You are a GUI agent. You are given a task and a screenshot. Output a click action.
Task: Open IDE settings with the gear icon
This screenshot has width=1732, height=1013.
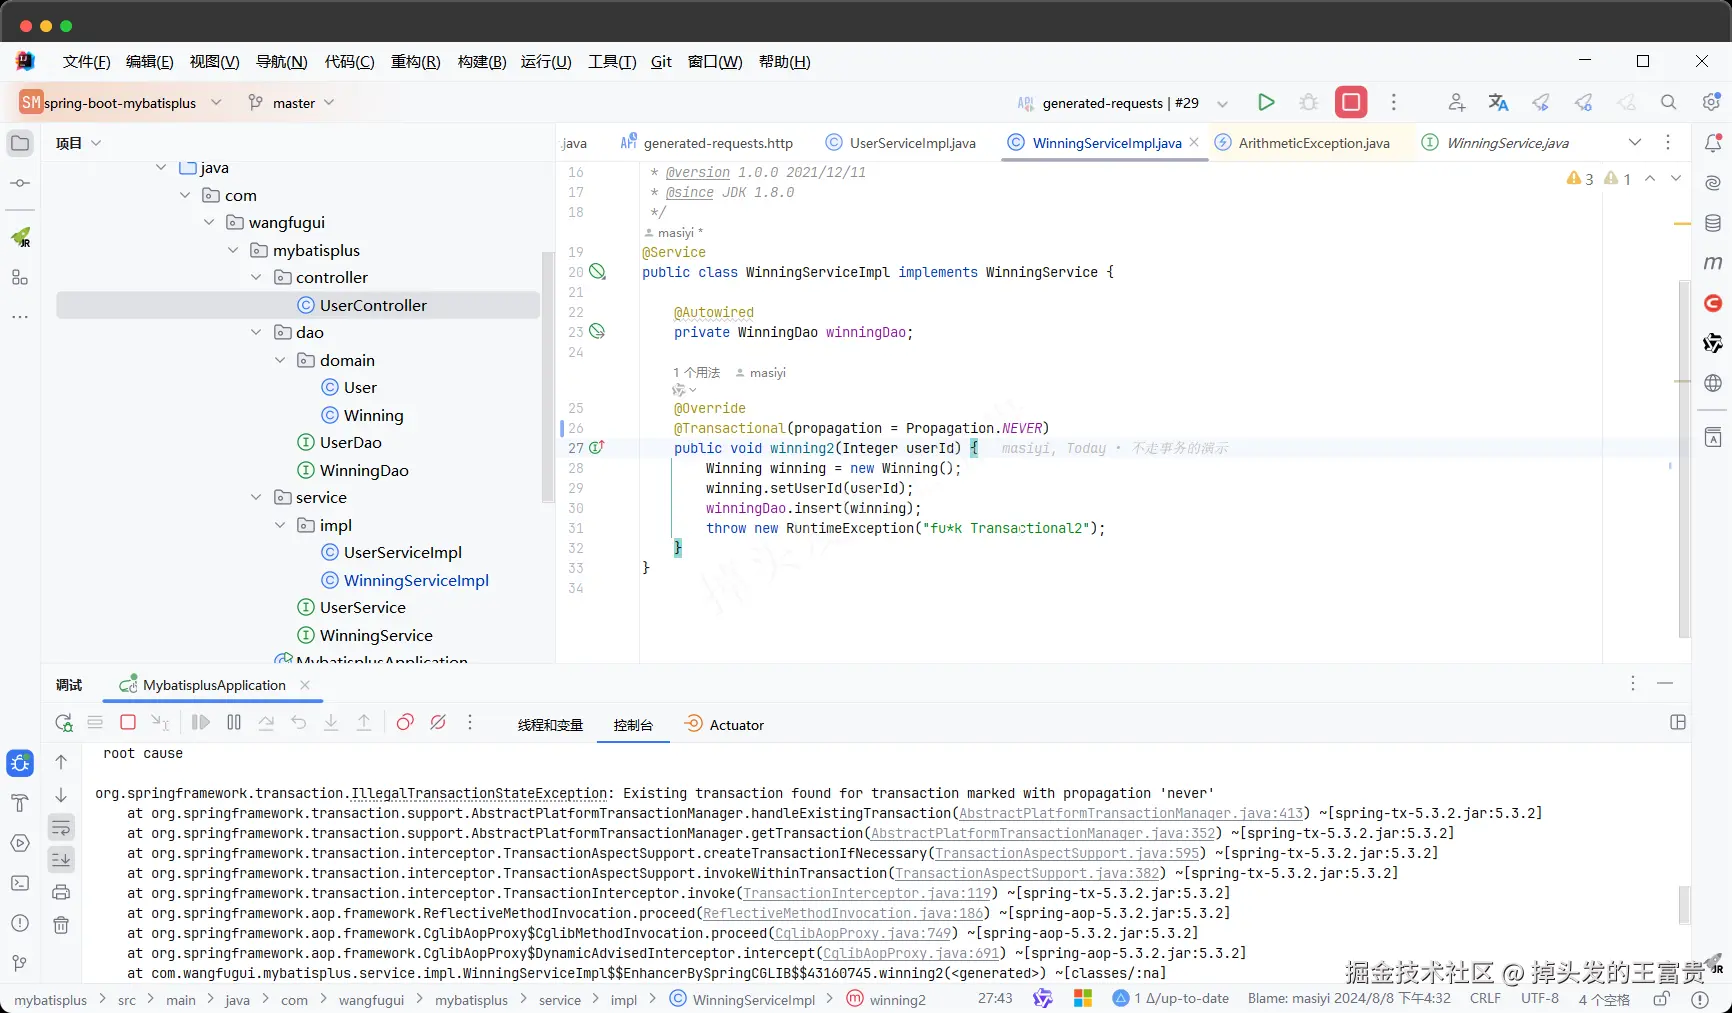[1711, 102]
